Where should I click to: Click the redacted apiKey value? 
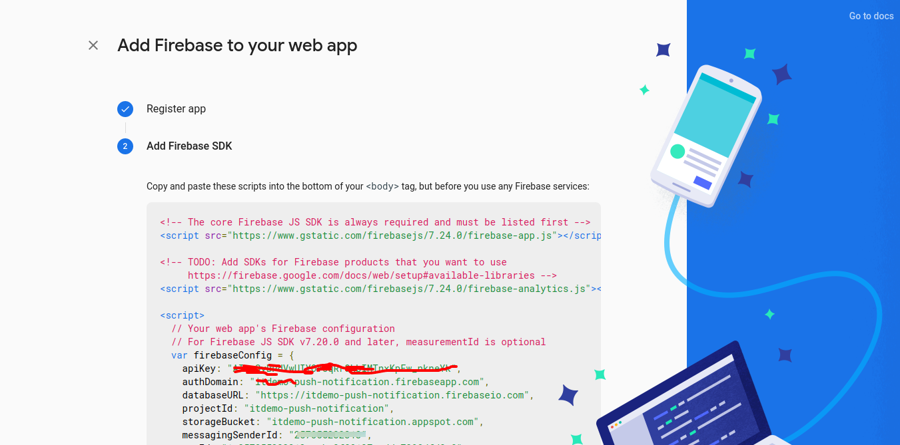click(345, 369)
